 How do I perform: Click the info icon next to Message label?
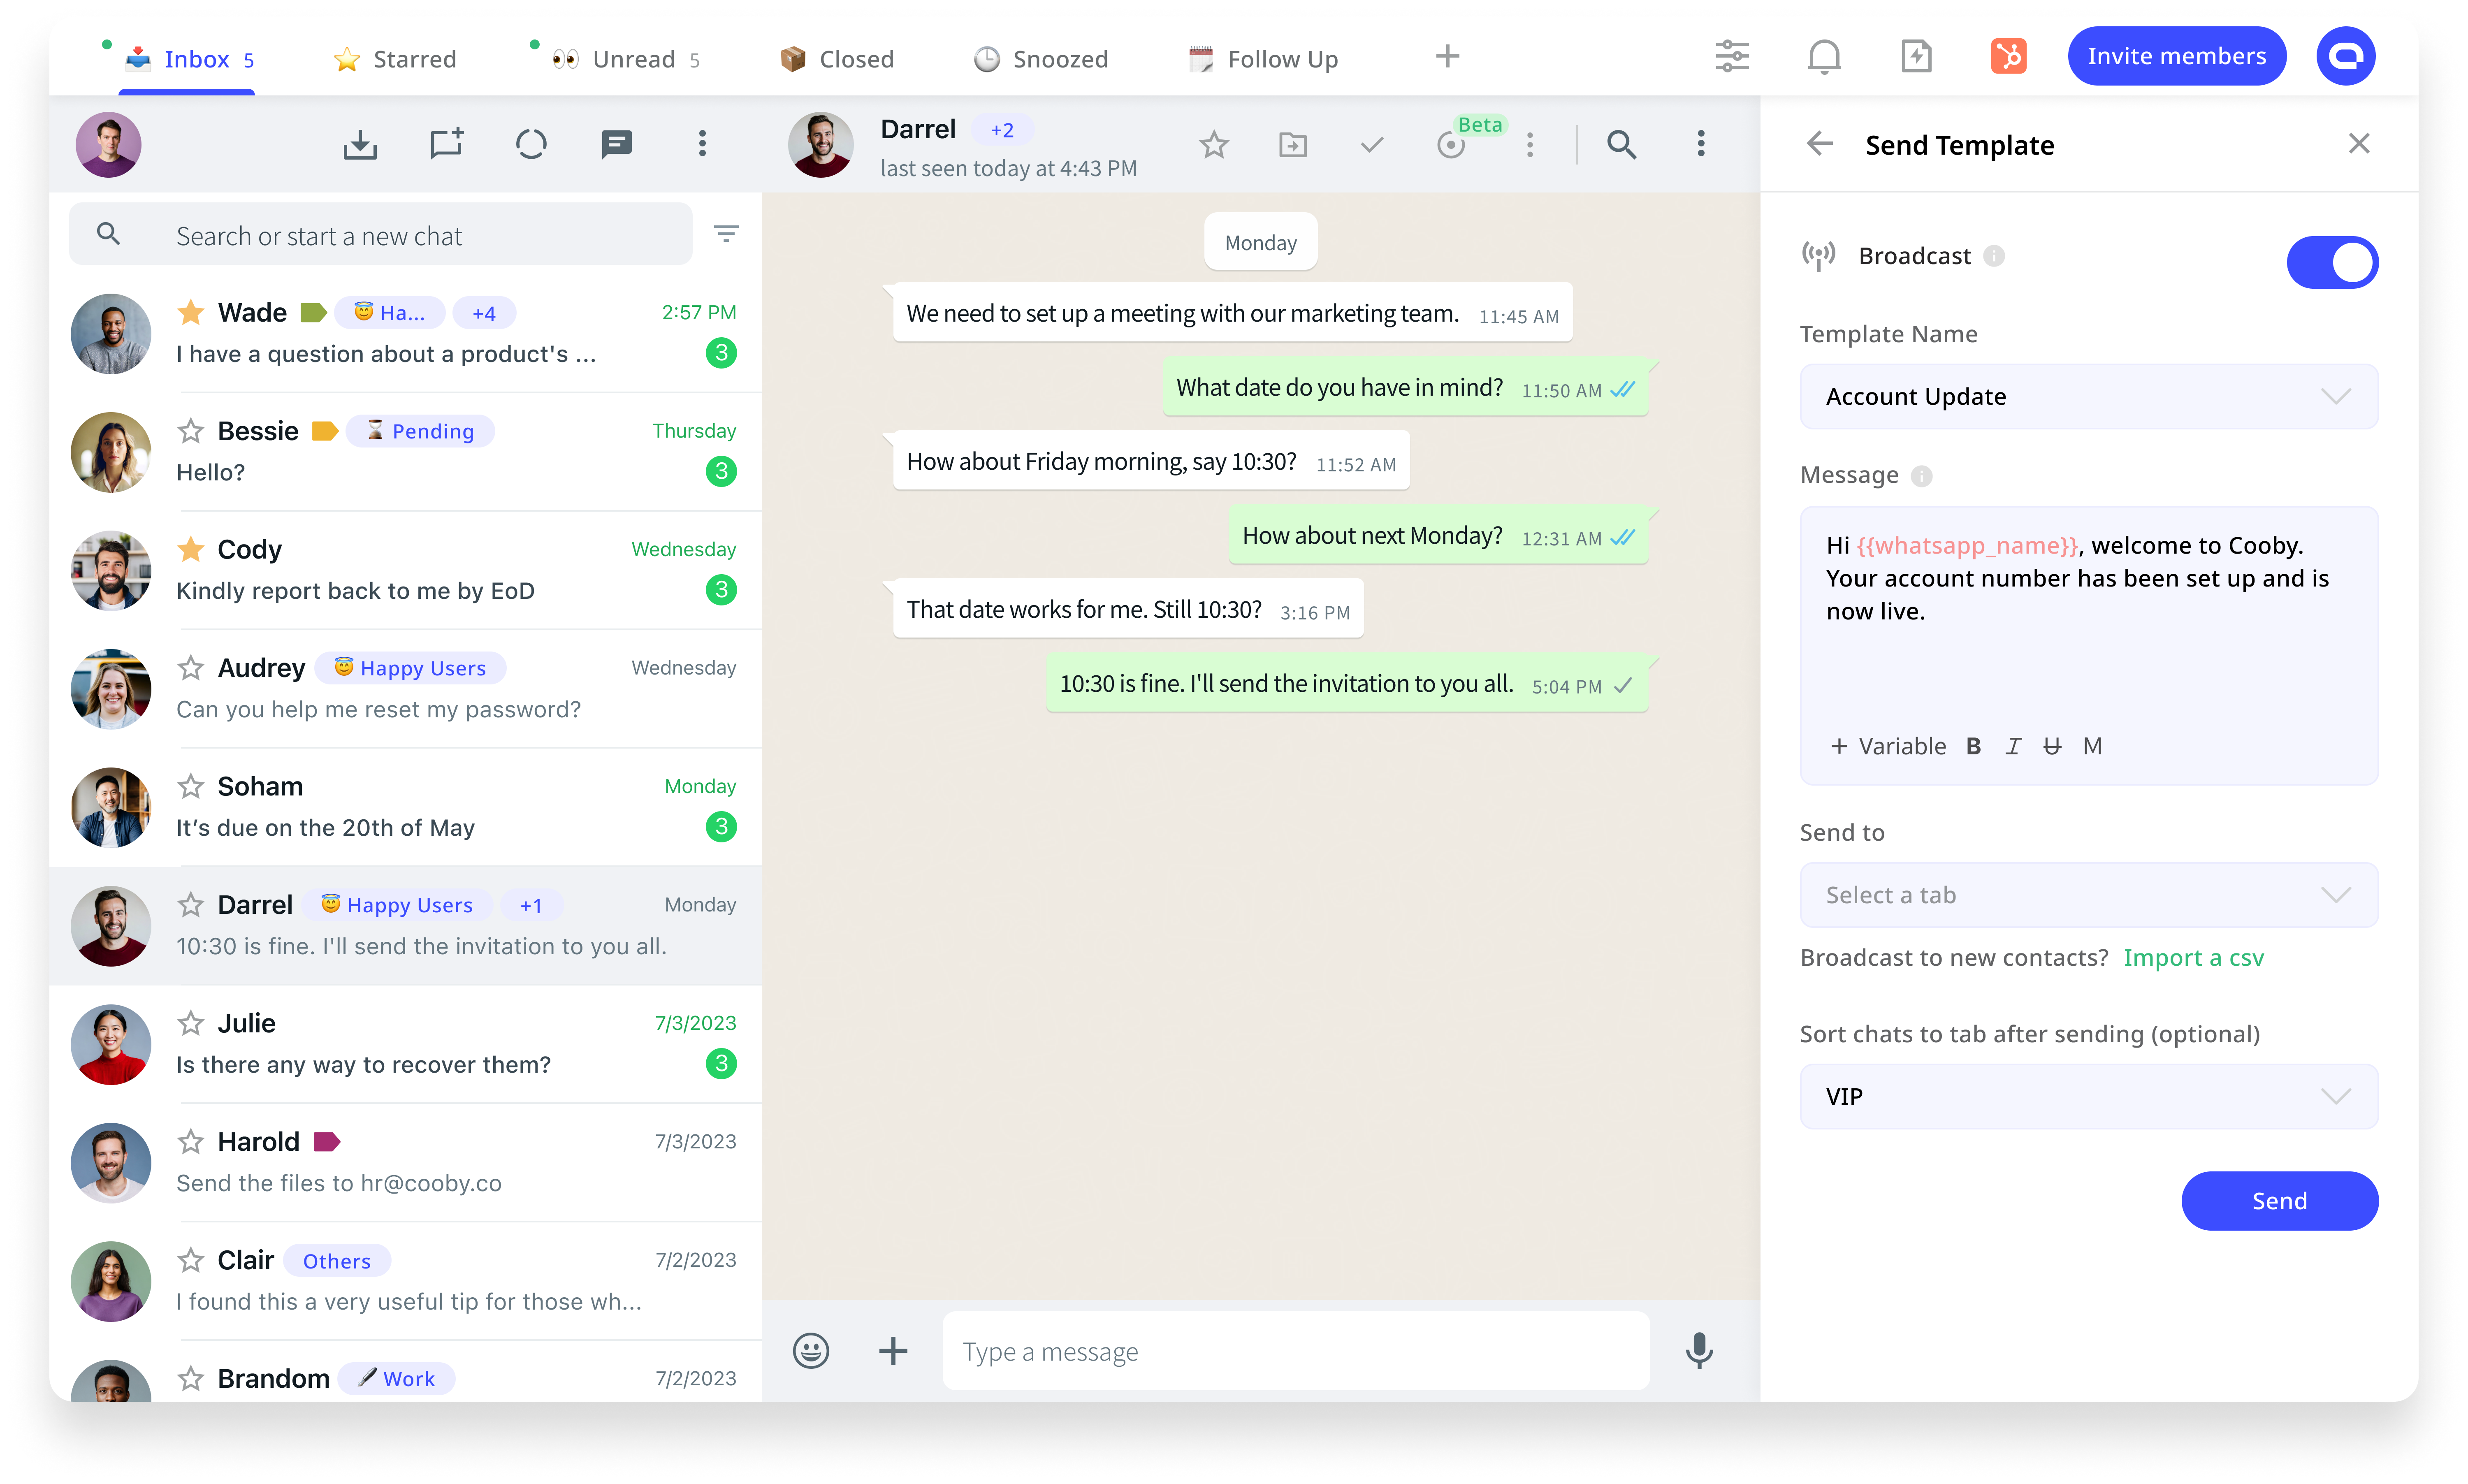tap(1921, 476)
